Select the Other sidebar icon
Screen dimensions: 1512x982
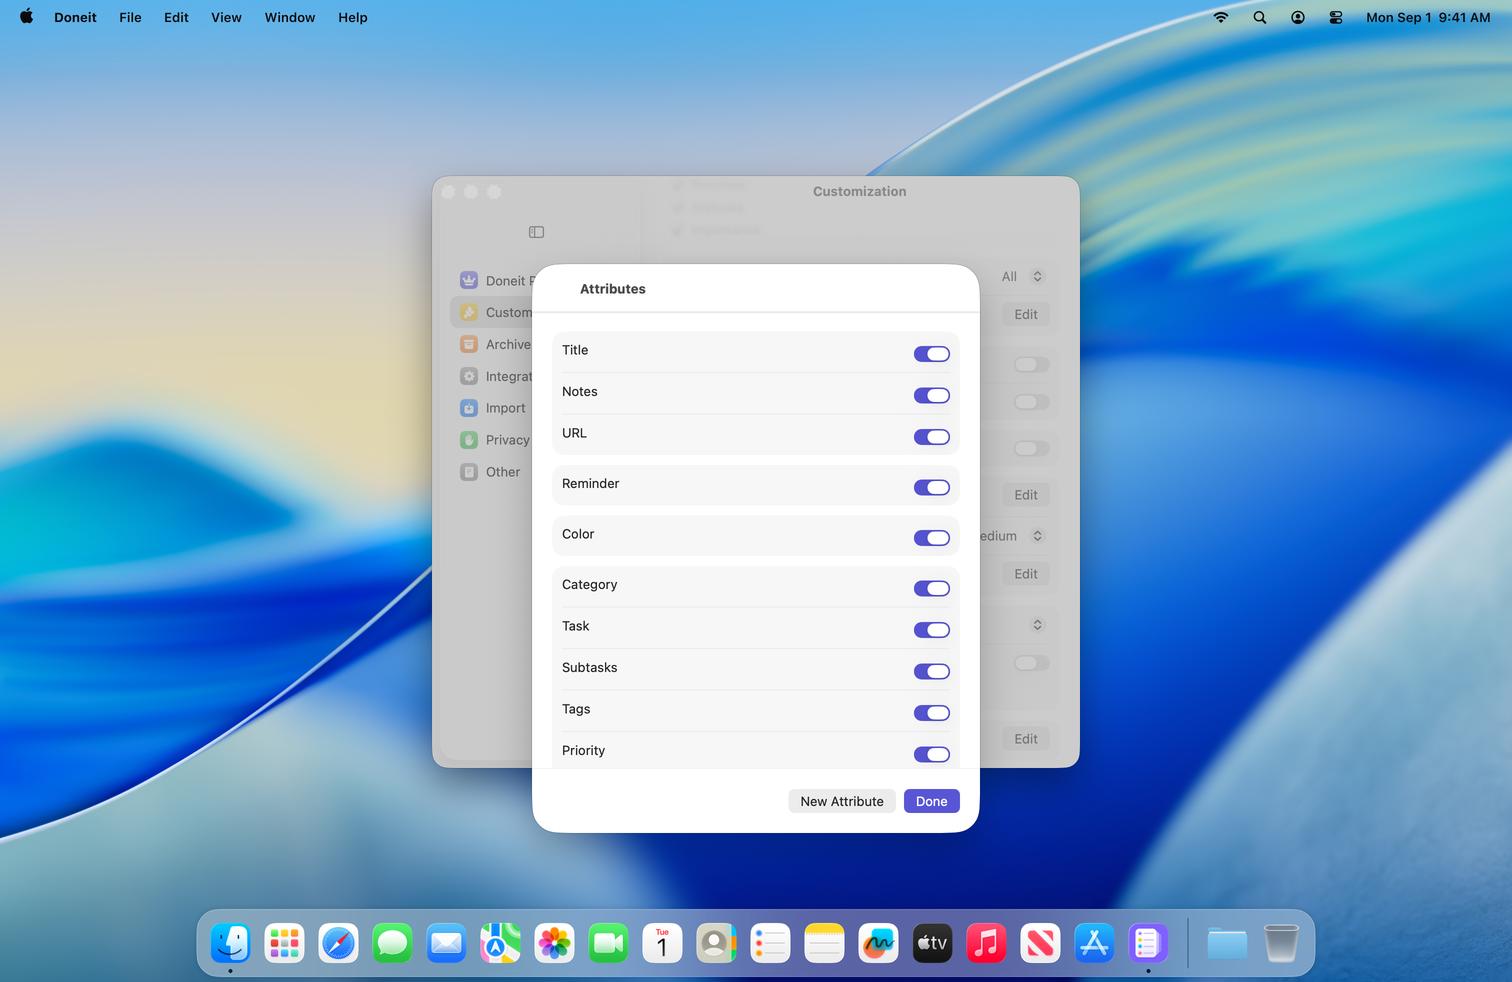tap(469, 472)
